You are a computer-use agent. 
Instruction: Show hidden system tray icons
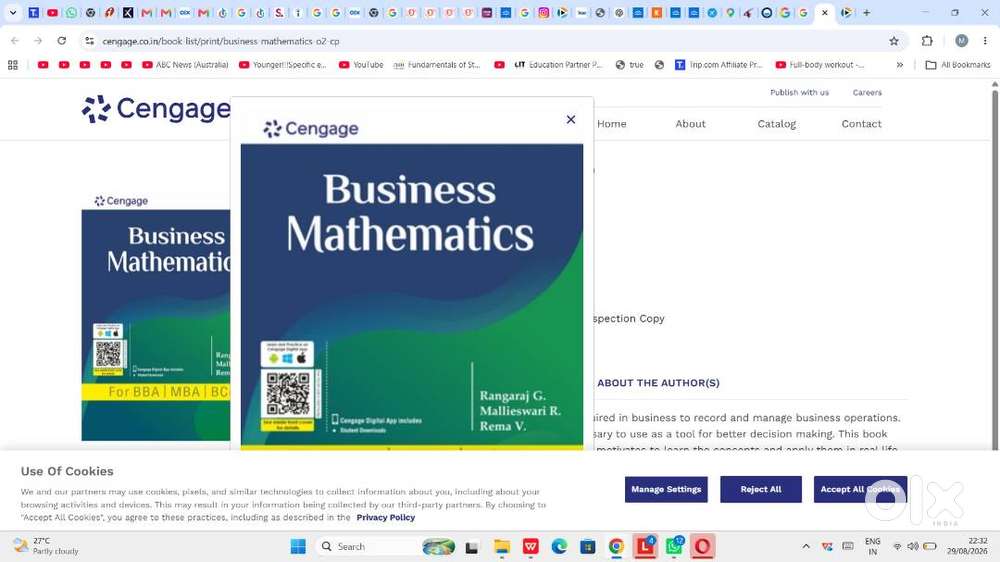click(806, 546)
